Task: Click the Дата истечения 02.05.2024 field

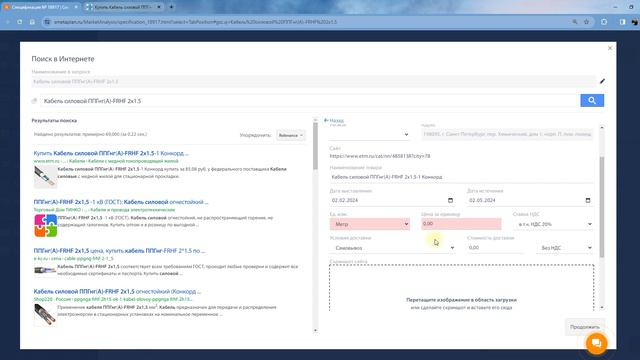Action: [530, 200]
